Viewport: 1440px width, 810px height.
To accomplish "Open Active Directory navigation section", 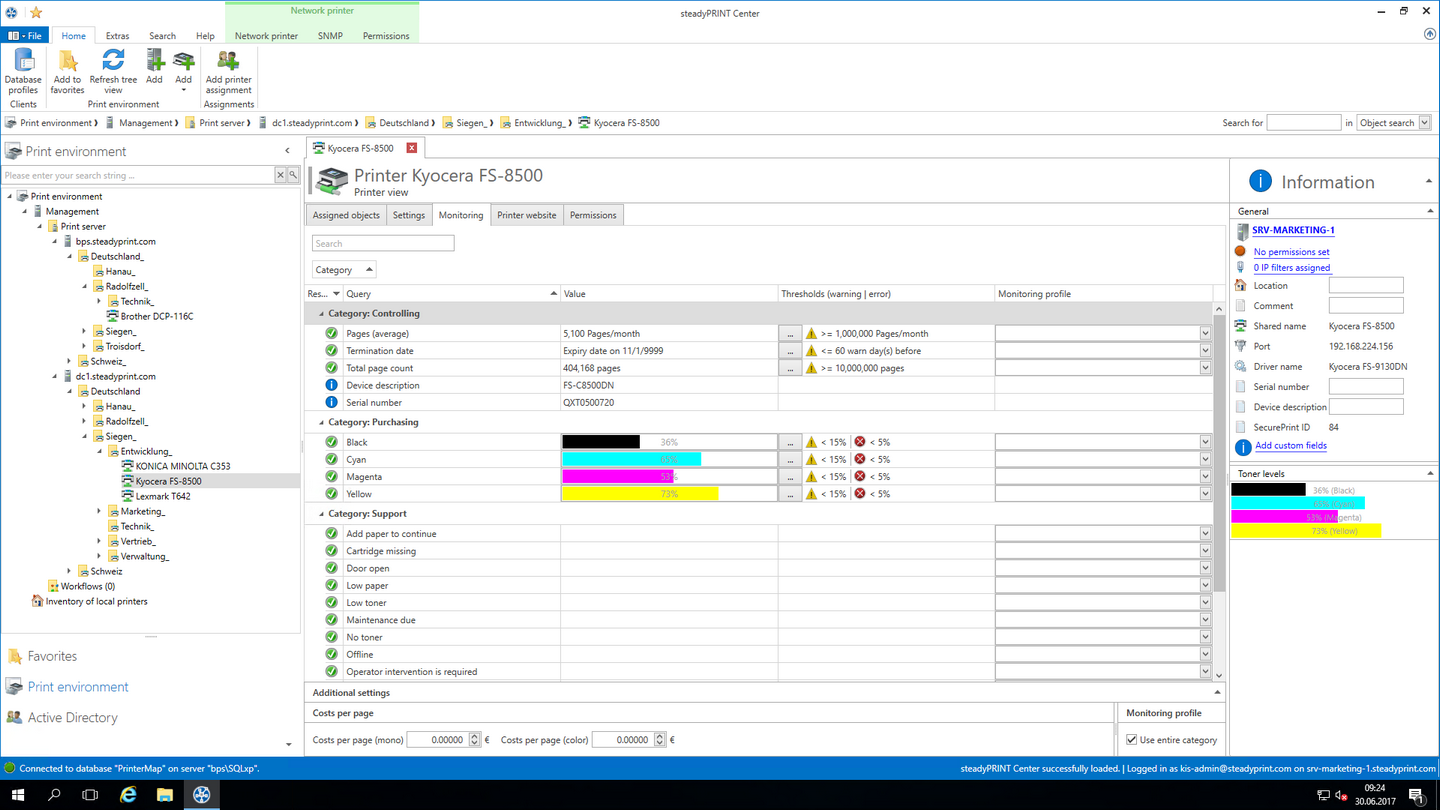I will (x=72, y=717).
